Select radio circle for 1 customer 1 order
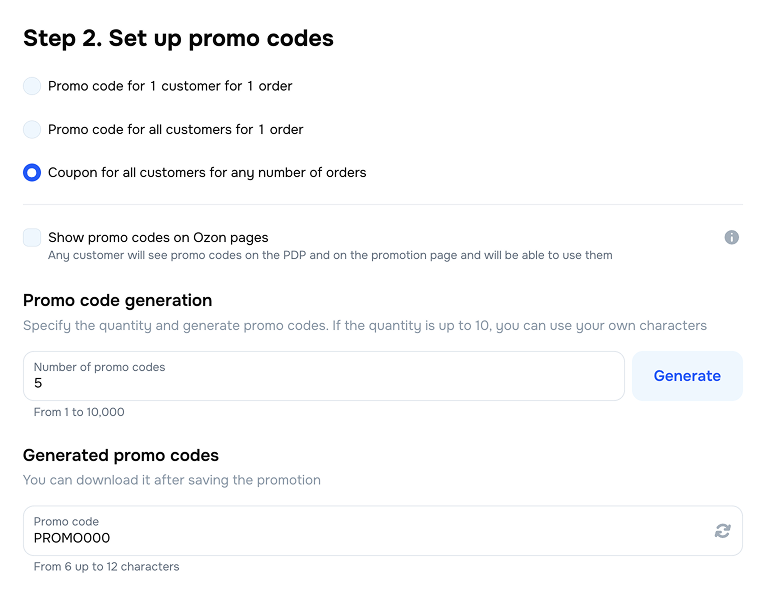Viewport: 769px width, 601px height. click(32, 86)
